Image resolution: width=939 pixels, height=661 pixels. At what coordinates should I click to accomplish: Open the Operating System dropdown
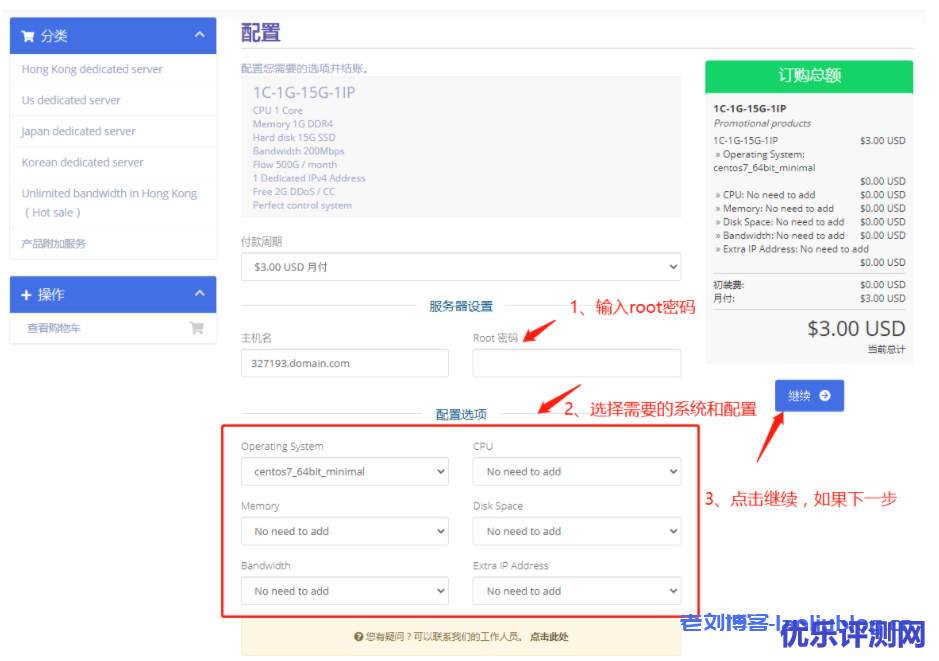click(x=344, y=471)
